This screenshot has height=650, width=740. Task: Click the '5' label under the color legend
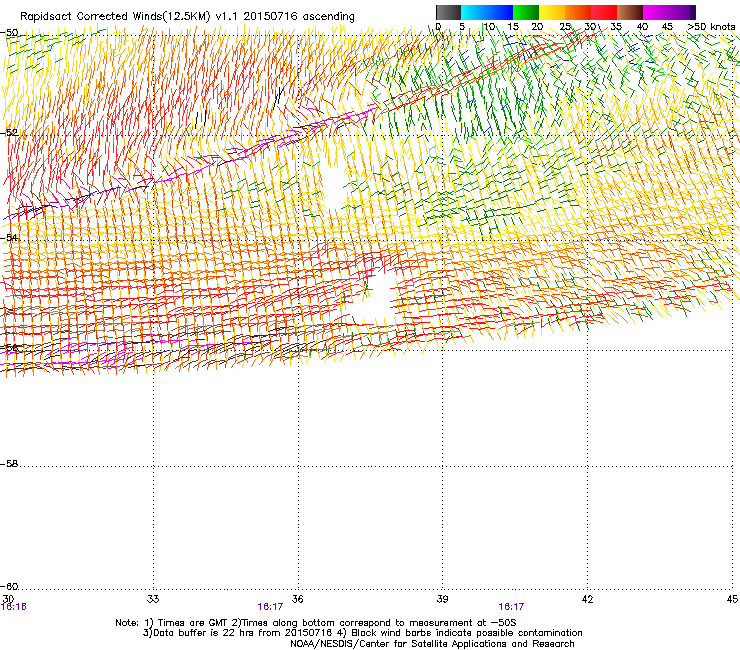(x=462, y=27)
